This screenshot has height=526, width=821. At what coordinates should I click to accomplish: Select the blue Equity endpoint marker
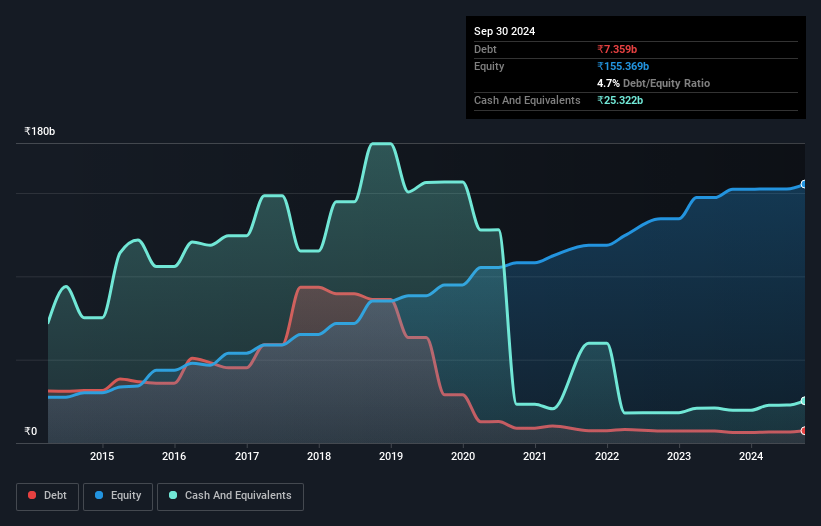804,184
